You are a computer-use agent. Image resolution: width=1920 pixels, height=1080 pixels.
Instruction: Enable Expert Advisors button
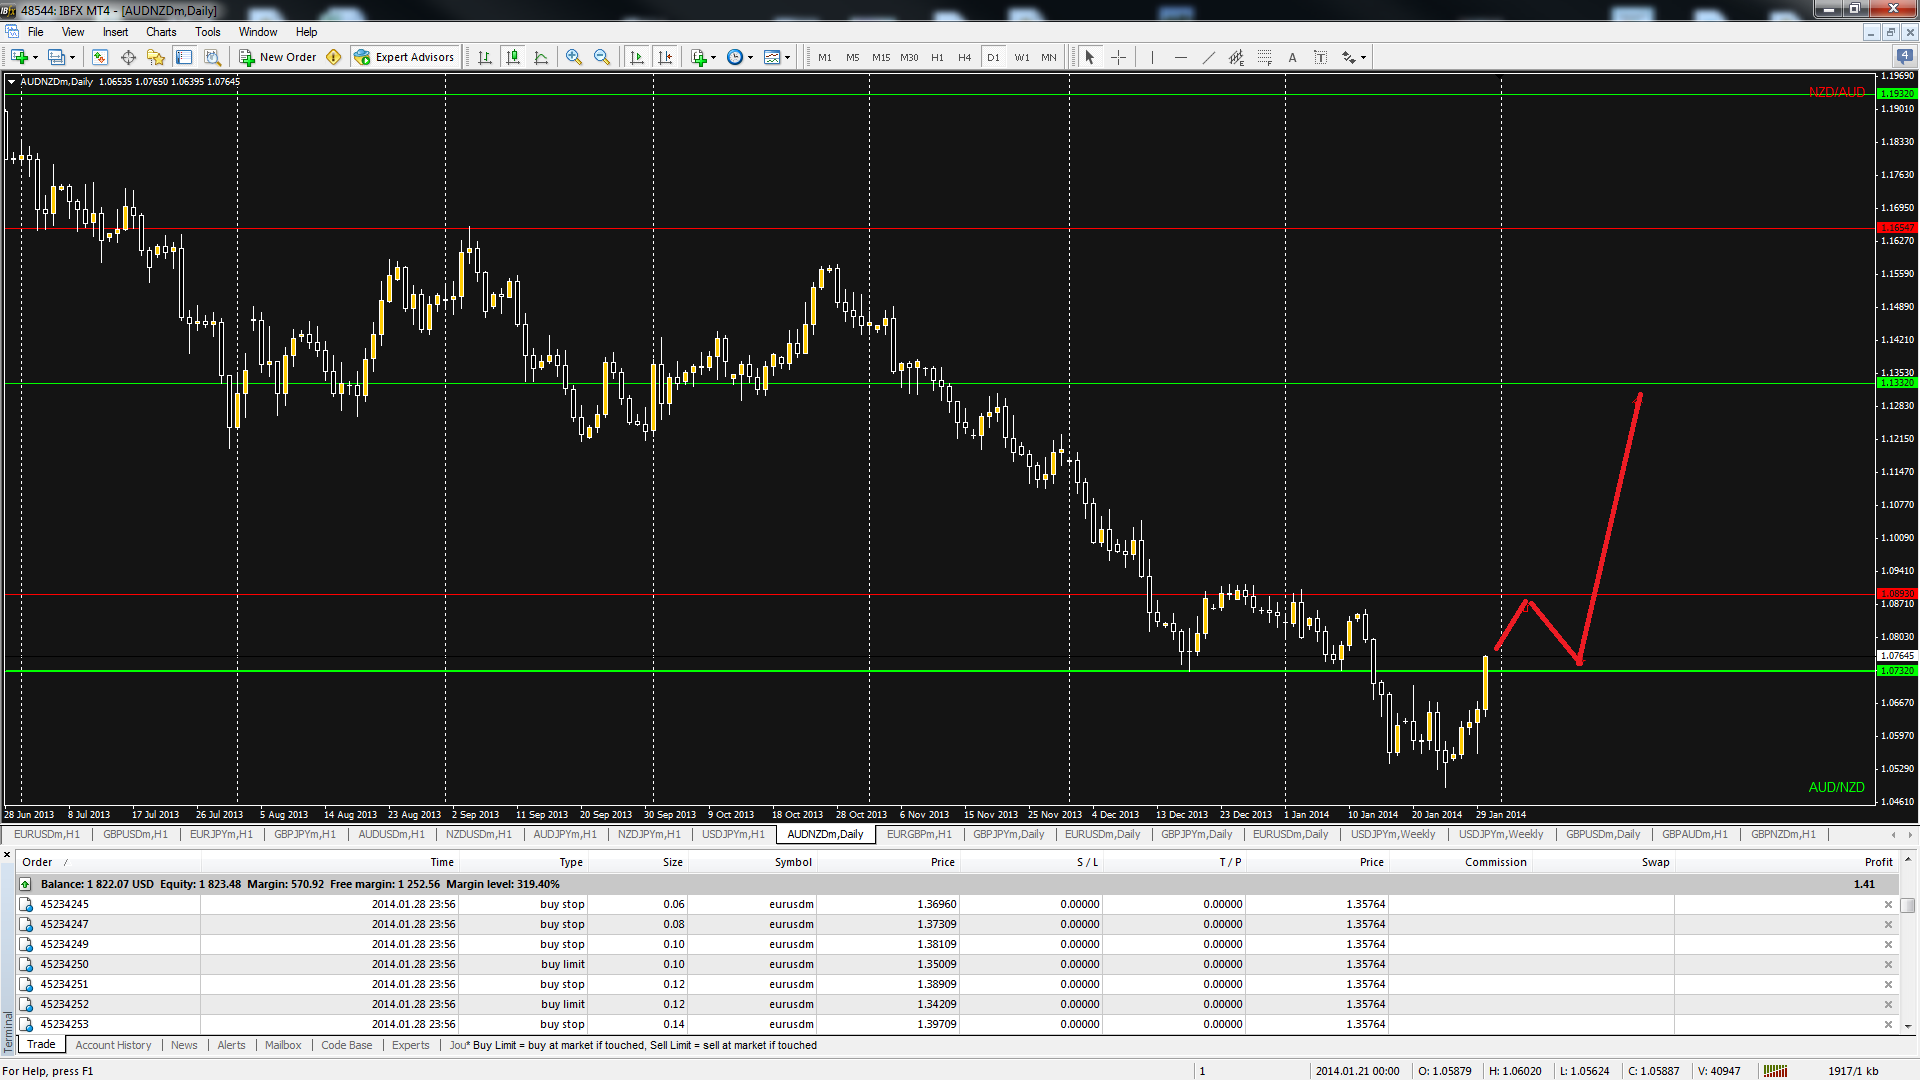(404, 57)
